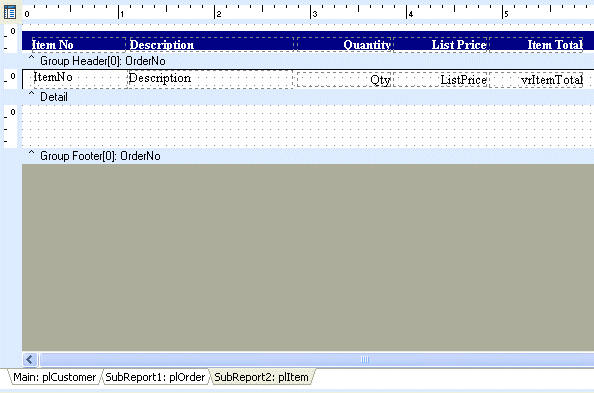The width and height of the screenshot is (594, 393).
Task: Switch to the SubReport1: plOrder tab
Action: pyautogui.click(x=155, y=377)
